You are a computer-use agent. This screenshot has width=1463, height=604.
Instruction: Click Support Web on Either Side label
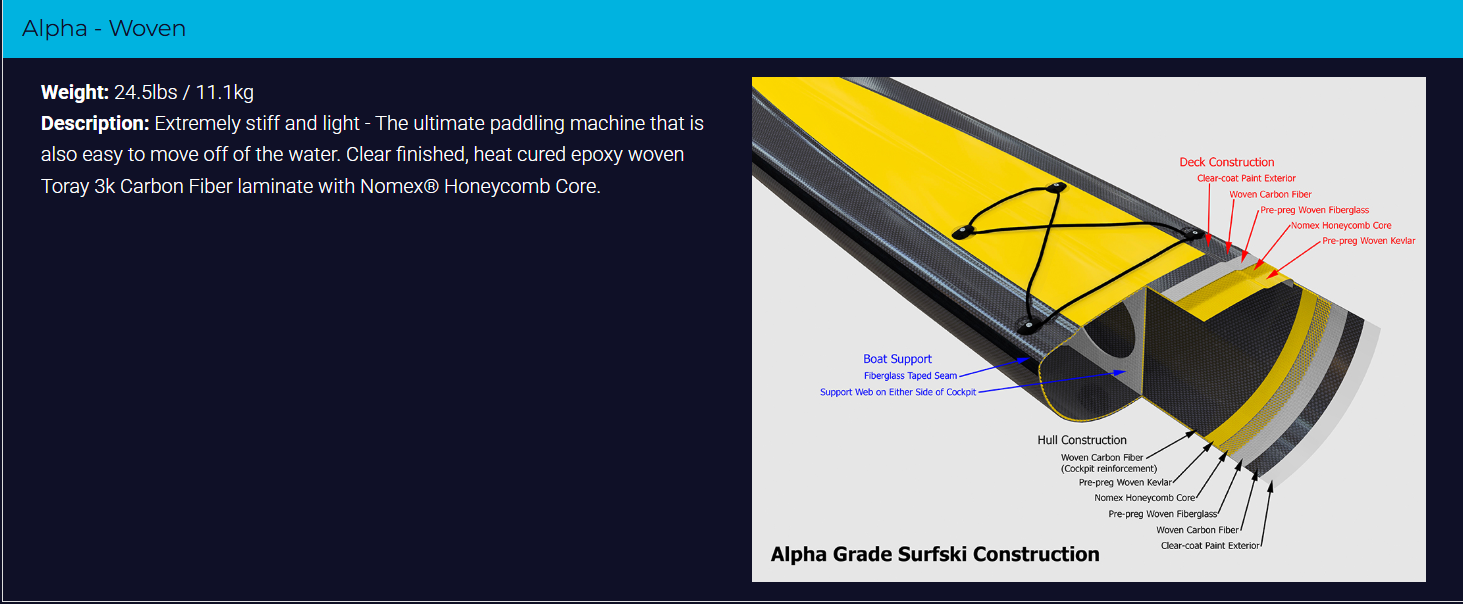pyautogui.click(x=897, y=392)
